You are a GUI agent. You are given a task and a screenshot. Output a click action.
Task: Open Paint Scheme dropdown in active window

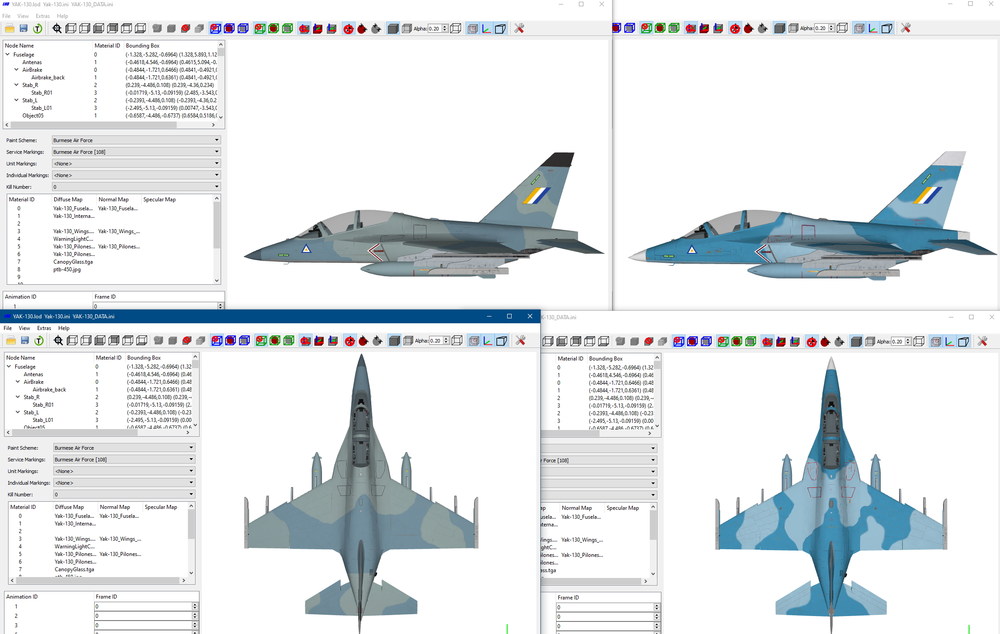pos(124,448)
